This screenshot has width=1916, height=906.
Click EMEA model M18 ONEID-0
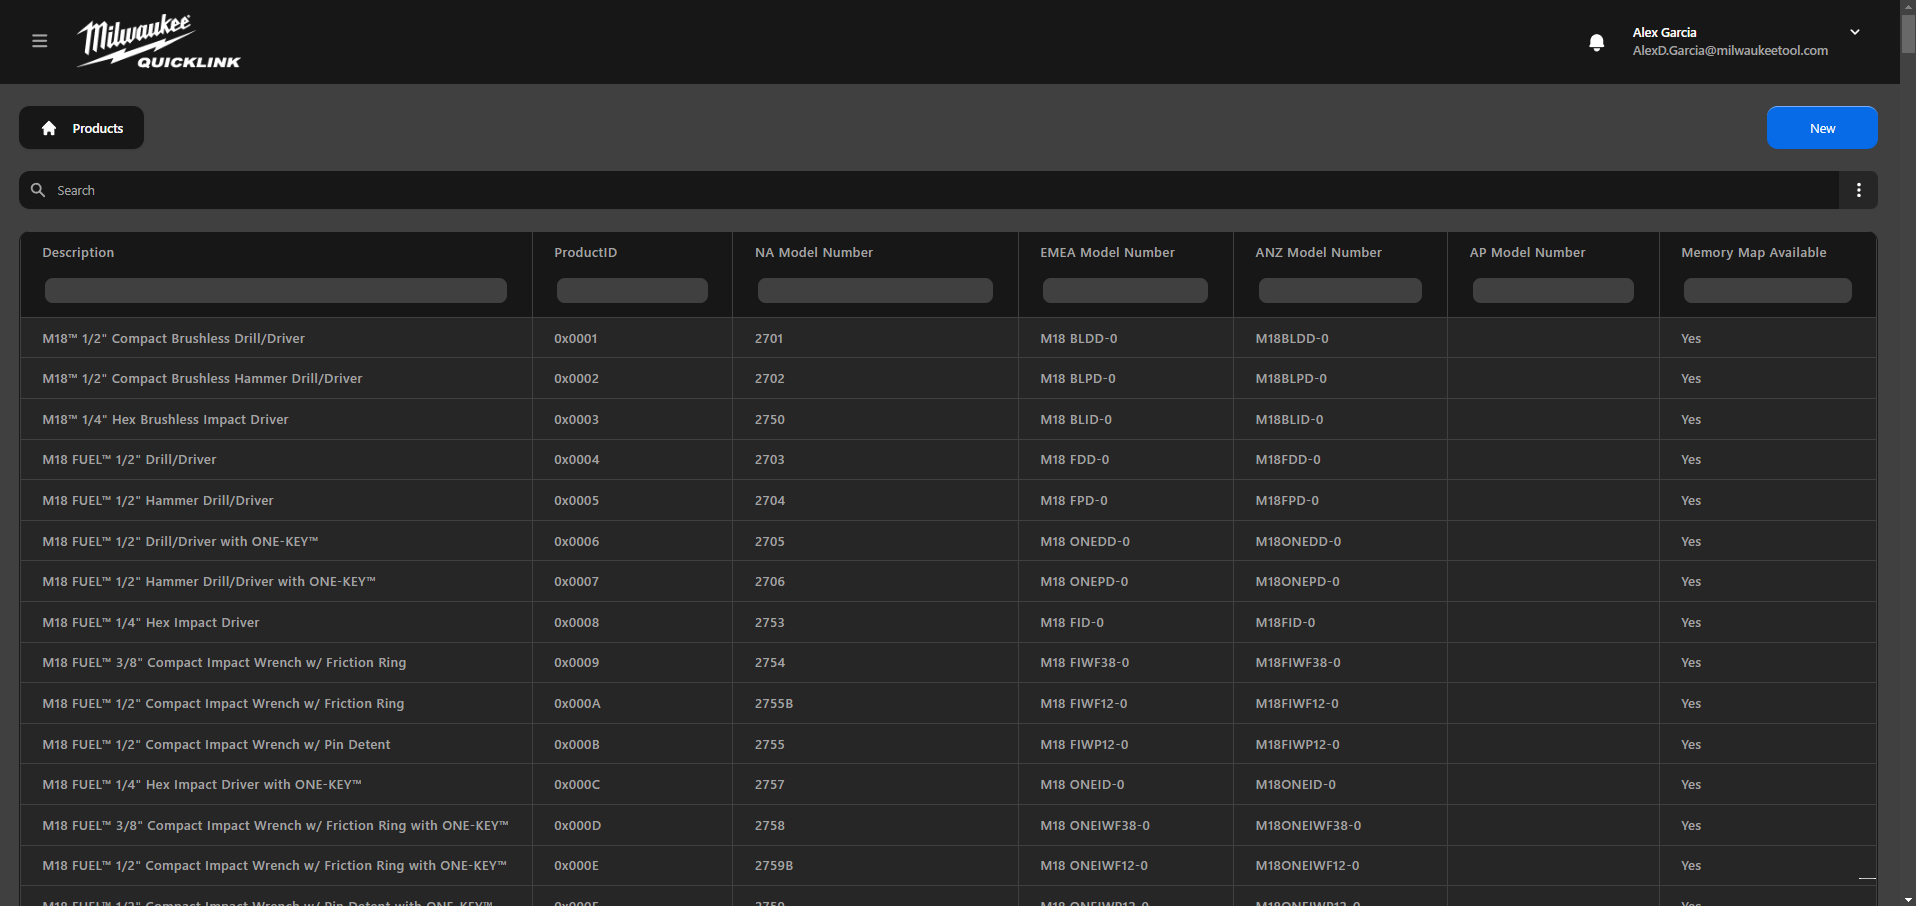[1082, 785]
